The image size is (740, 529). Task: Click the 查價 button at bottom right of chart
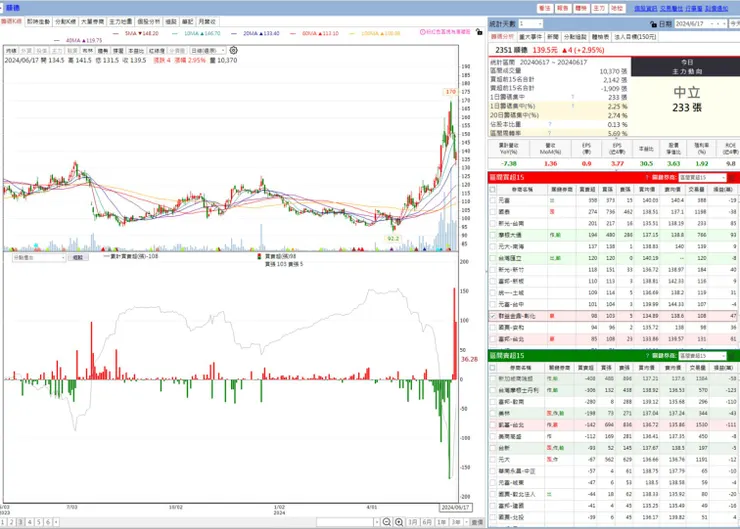pyautogui.click(x=477, y=522)
